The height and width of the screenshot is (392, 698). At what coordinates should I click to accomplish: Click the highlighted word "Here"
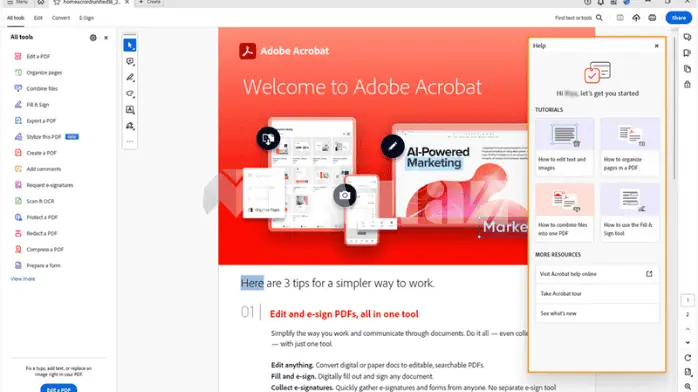click(x=252, y=283)
